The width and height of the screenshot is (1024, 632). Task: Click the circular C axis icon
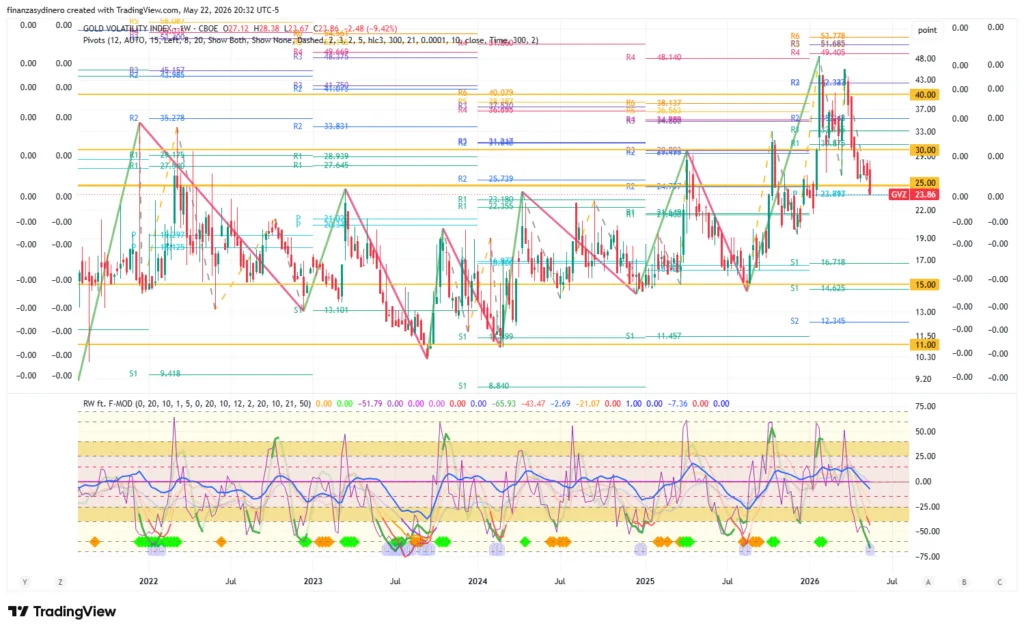pyautogui.click(x=999, y=582)
